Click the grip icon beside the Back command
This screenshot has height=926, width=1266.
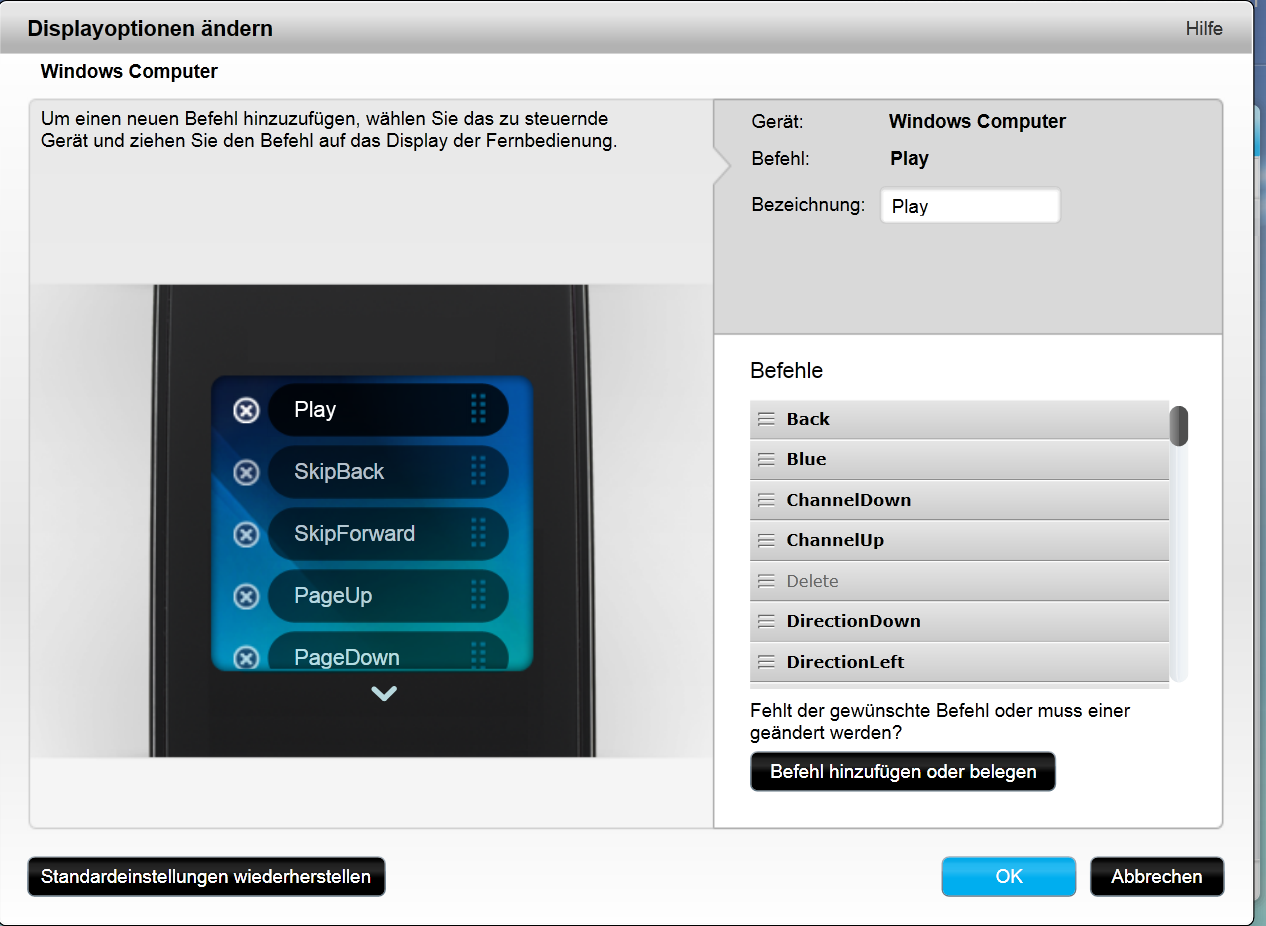point(766,420)
